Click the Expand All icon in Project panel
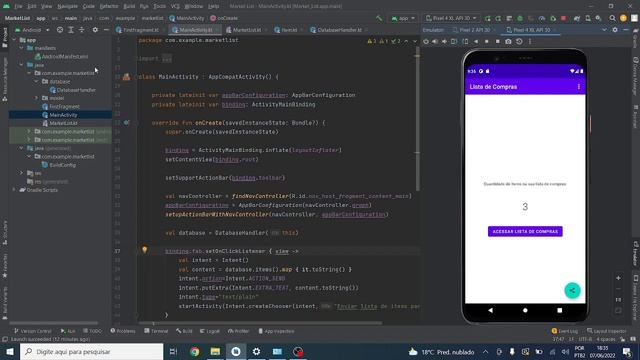 click(71, 30)
